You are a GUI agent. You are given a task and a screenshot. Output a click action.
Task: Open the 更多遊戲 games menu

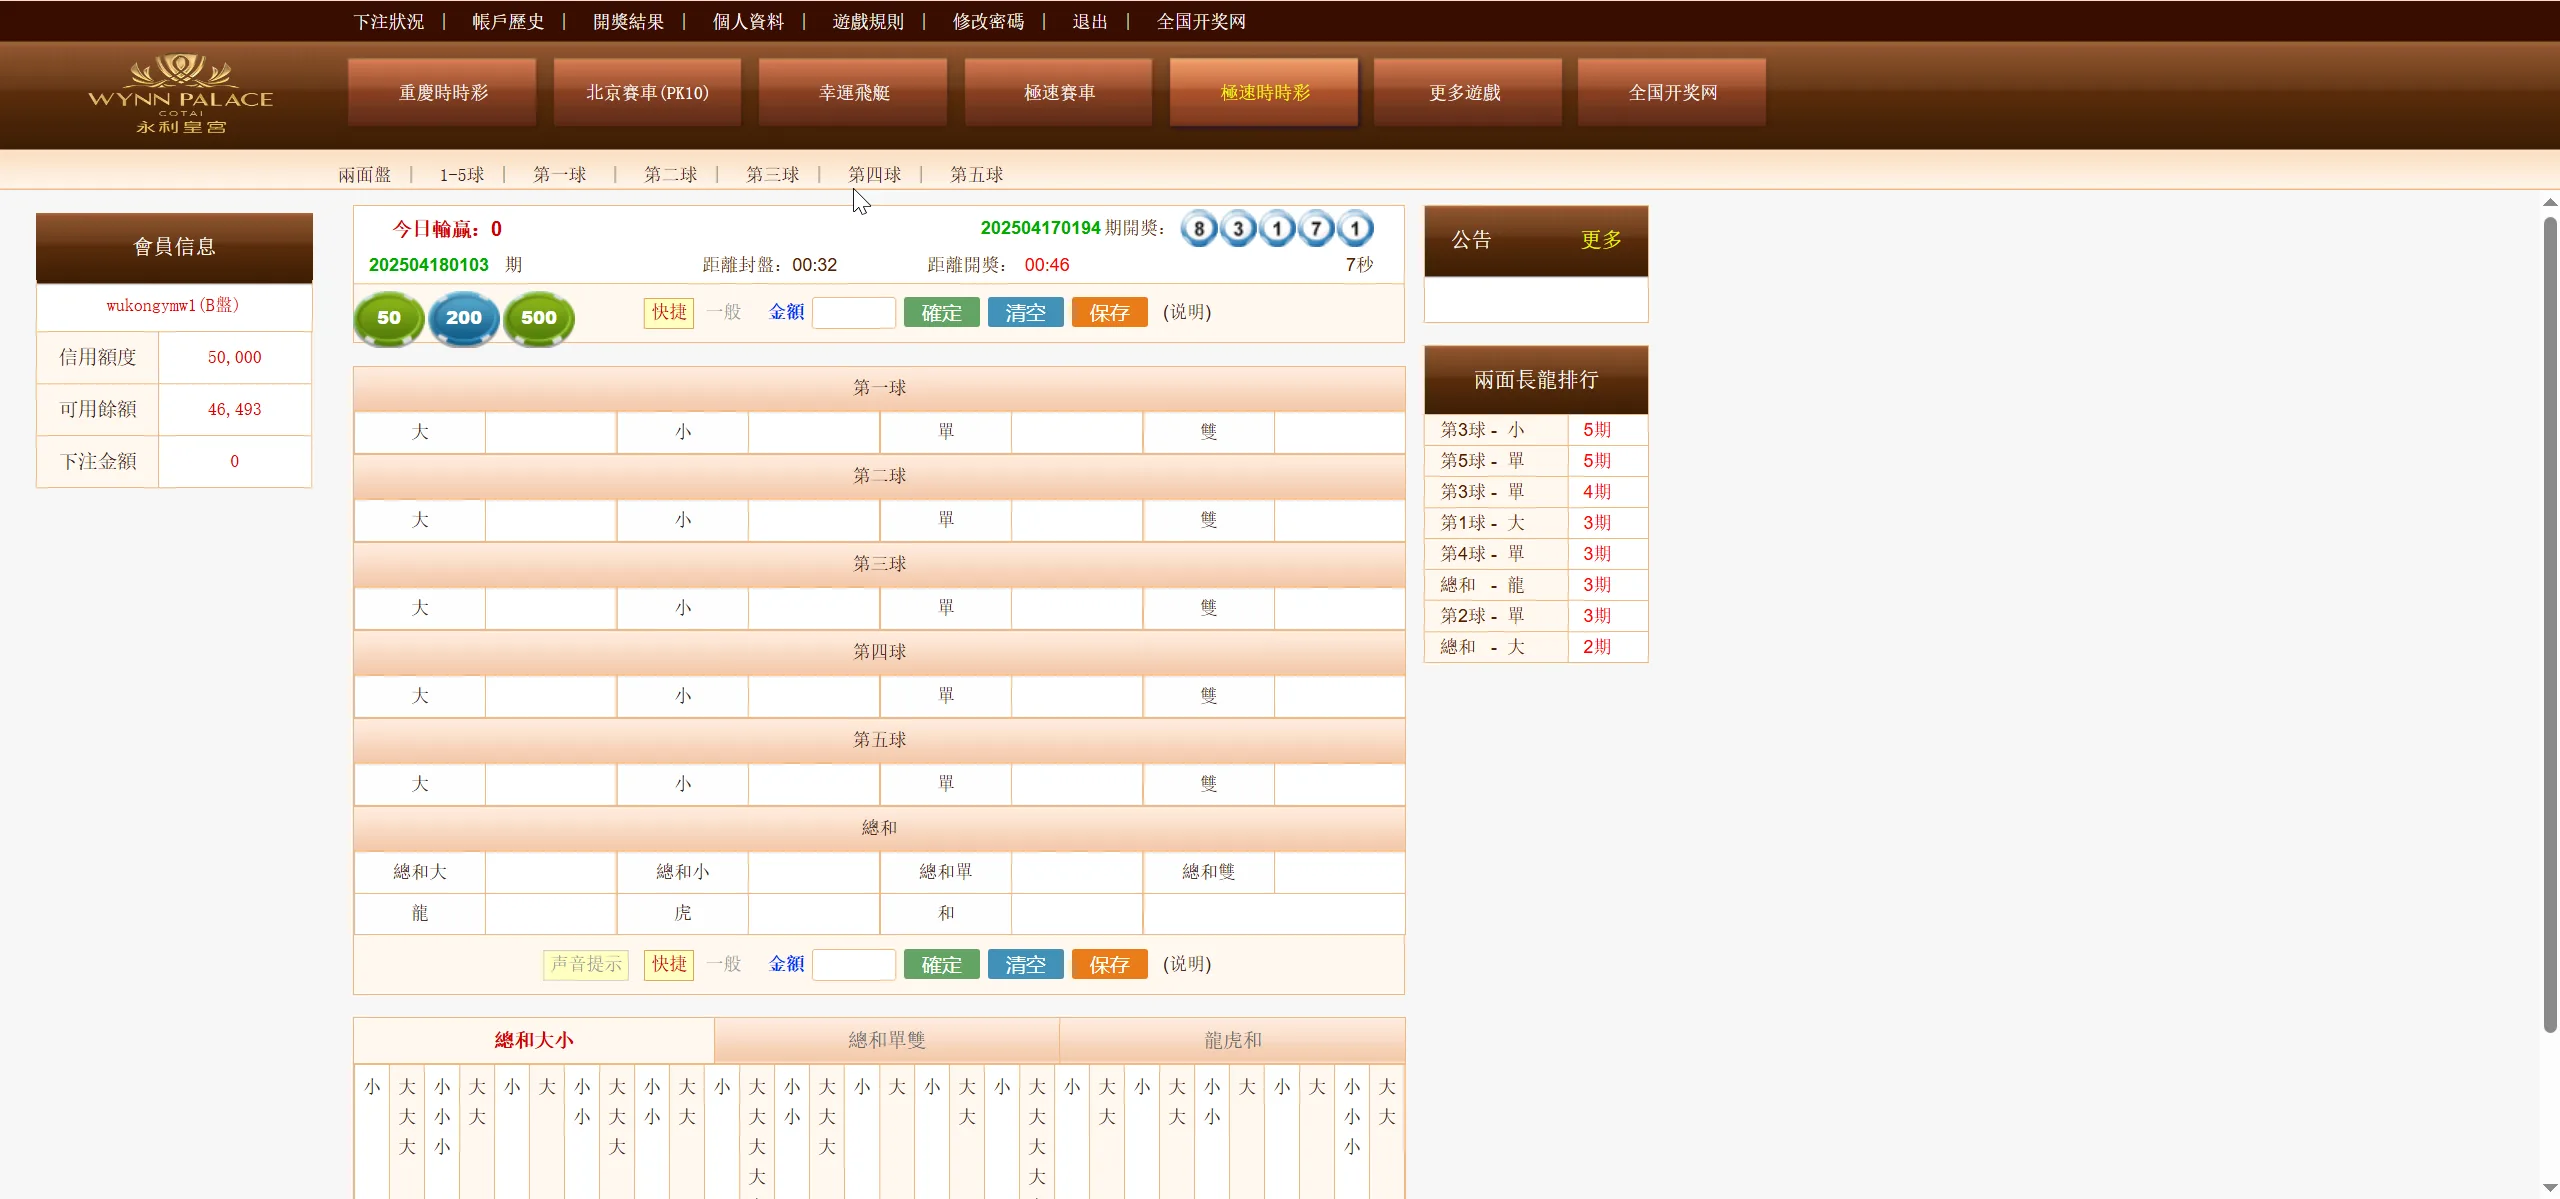pos(1466,91)
